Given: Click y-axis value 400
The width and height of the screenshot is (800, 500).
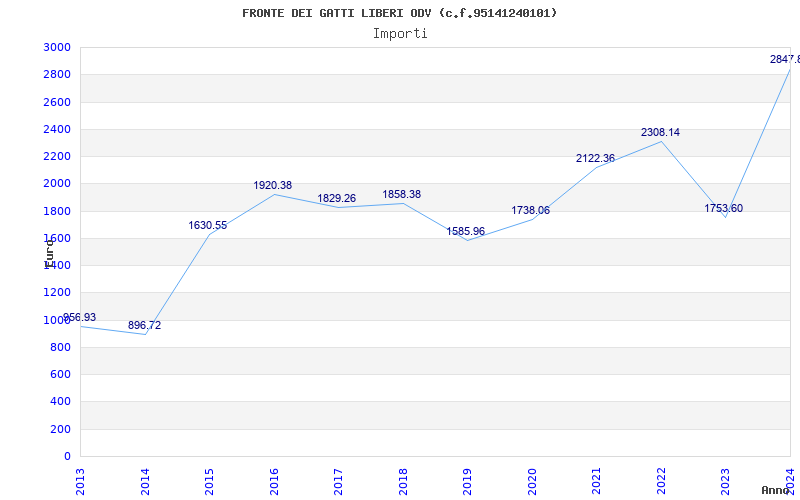Looking at the screenshot, I should point(60,402).
